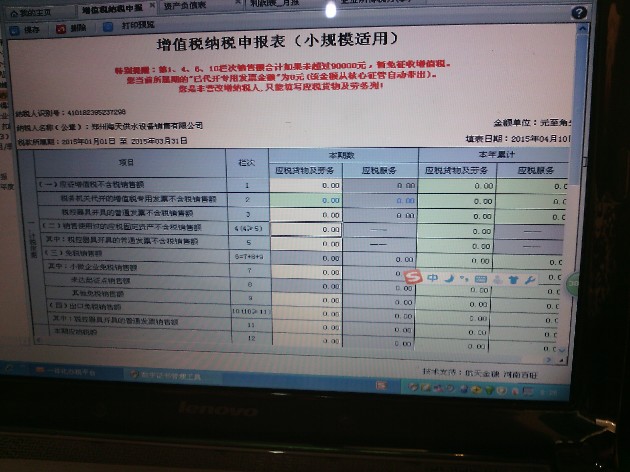Toggle punctuation mode on the Sogou bar
The height and width of the screenshot is (472, 630).
coord(464,278)
